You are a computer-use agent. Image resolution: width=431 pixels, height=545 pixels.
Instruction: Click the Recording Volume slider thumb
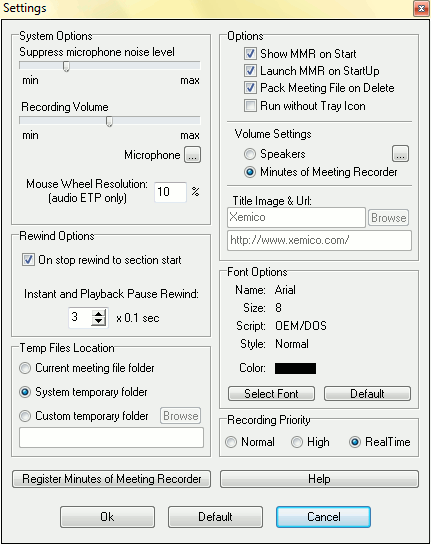click(109, 121)
